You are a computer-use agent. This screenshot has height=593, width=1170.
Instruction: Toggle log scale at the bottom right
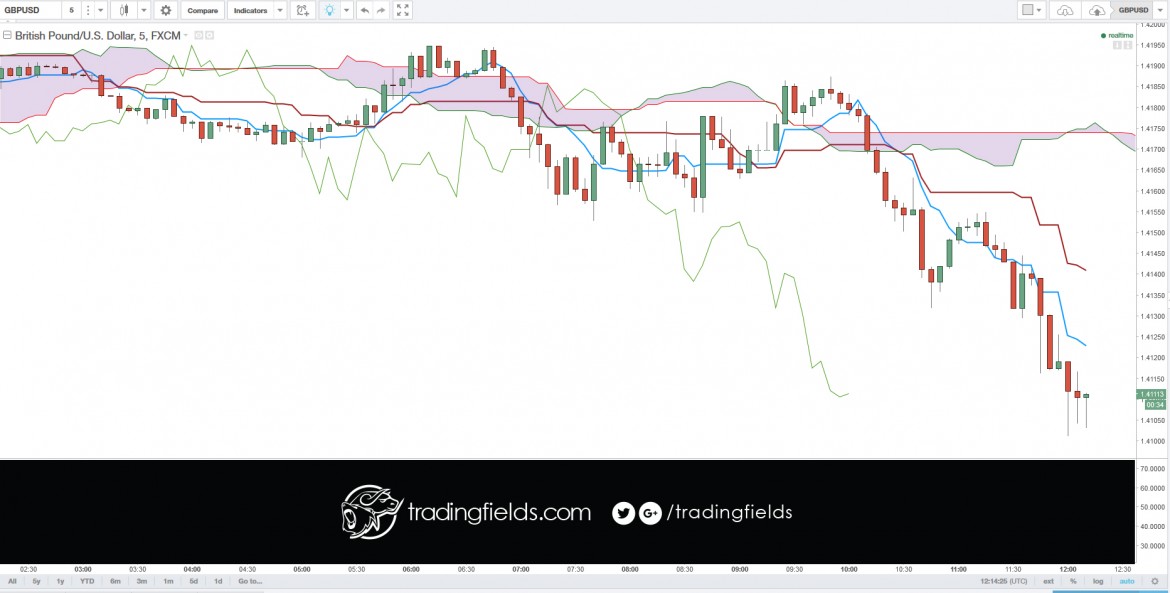1098,581
